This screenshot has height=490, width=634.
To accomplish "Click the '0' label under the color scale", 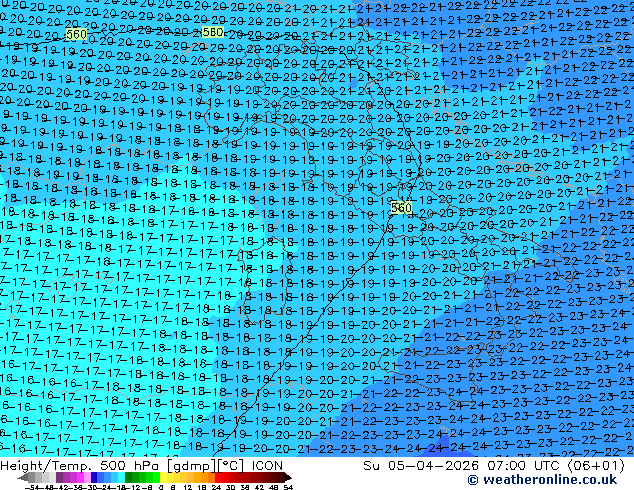I will coord(161,487).
